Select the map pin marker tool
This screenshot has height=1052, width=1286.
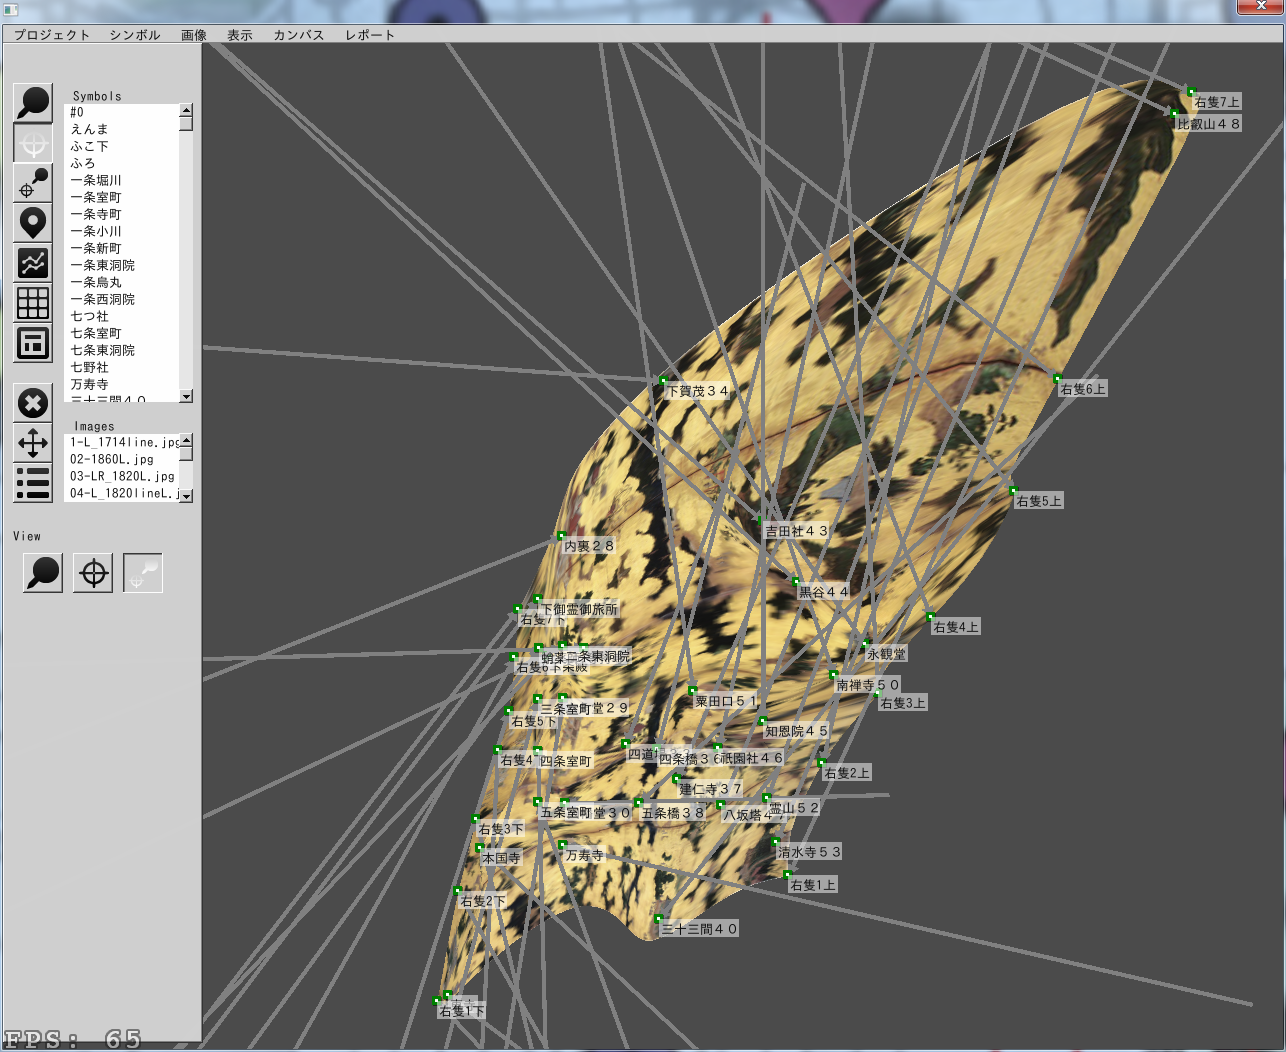point(33,223)
